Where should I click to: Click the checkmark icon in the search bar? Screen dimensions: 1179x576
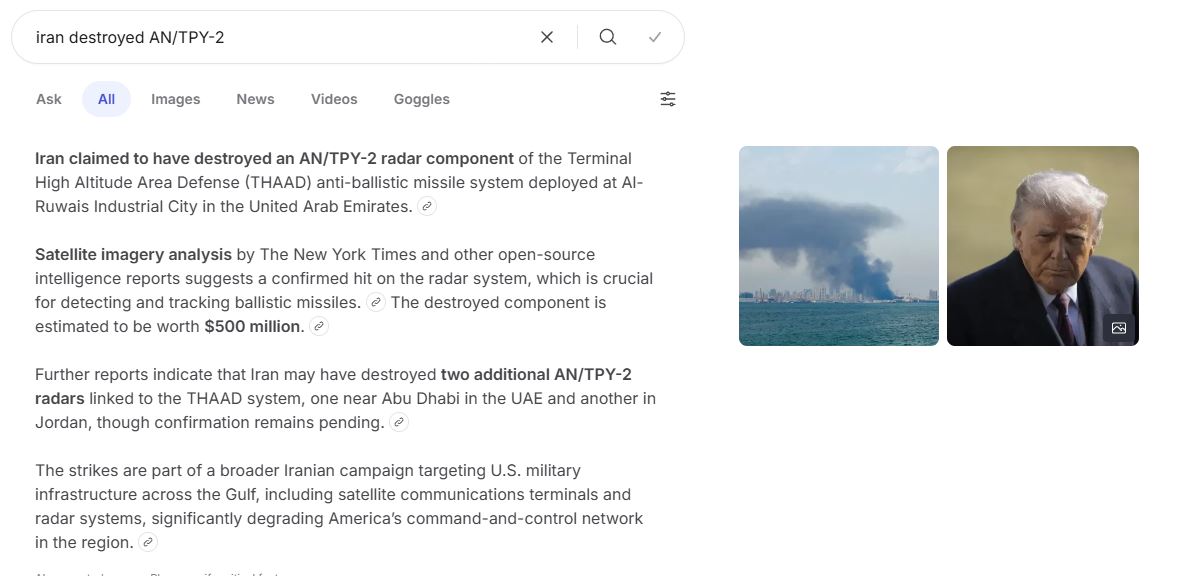(x=655, y=37)
